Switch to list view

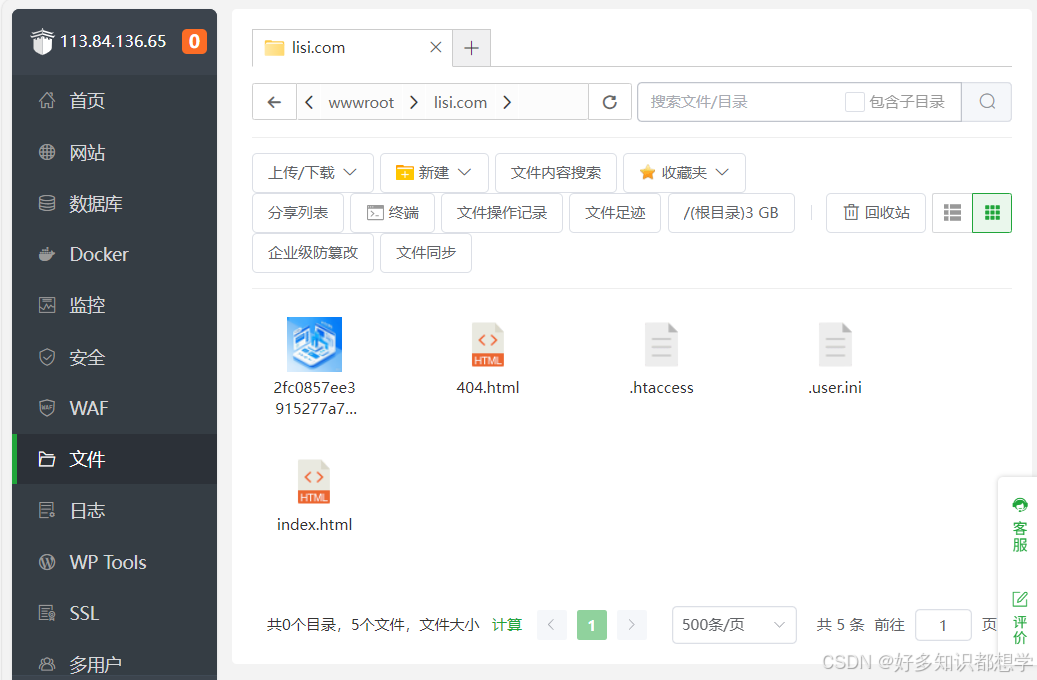click(952, 213)
